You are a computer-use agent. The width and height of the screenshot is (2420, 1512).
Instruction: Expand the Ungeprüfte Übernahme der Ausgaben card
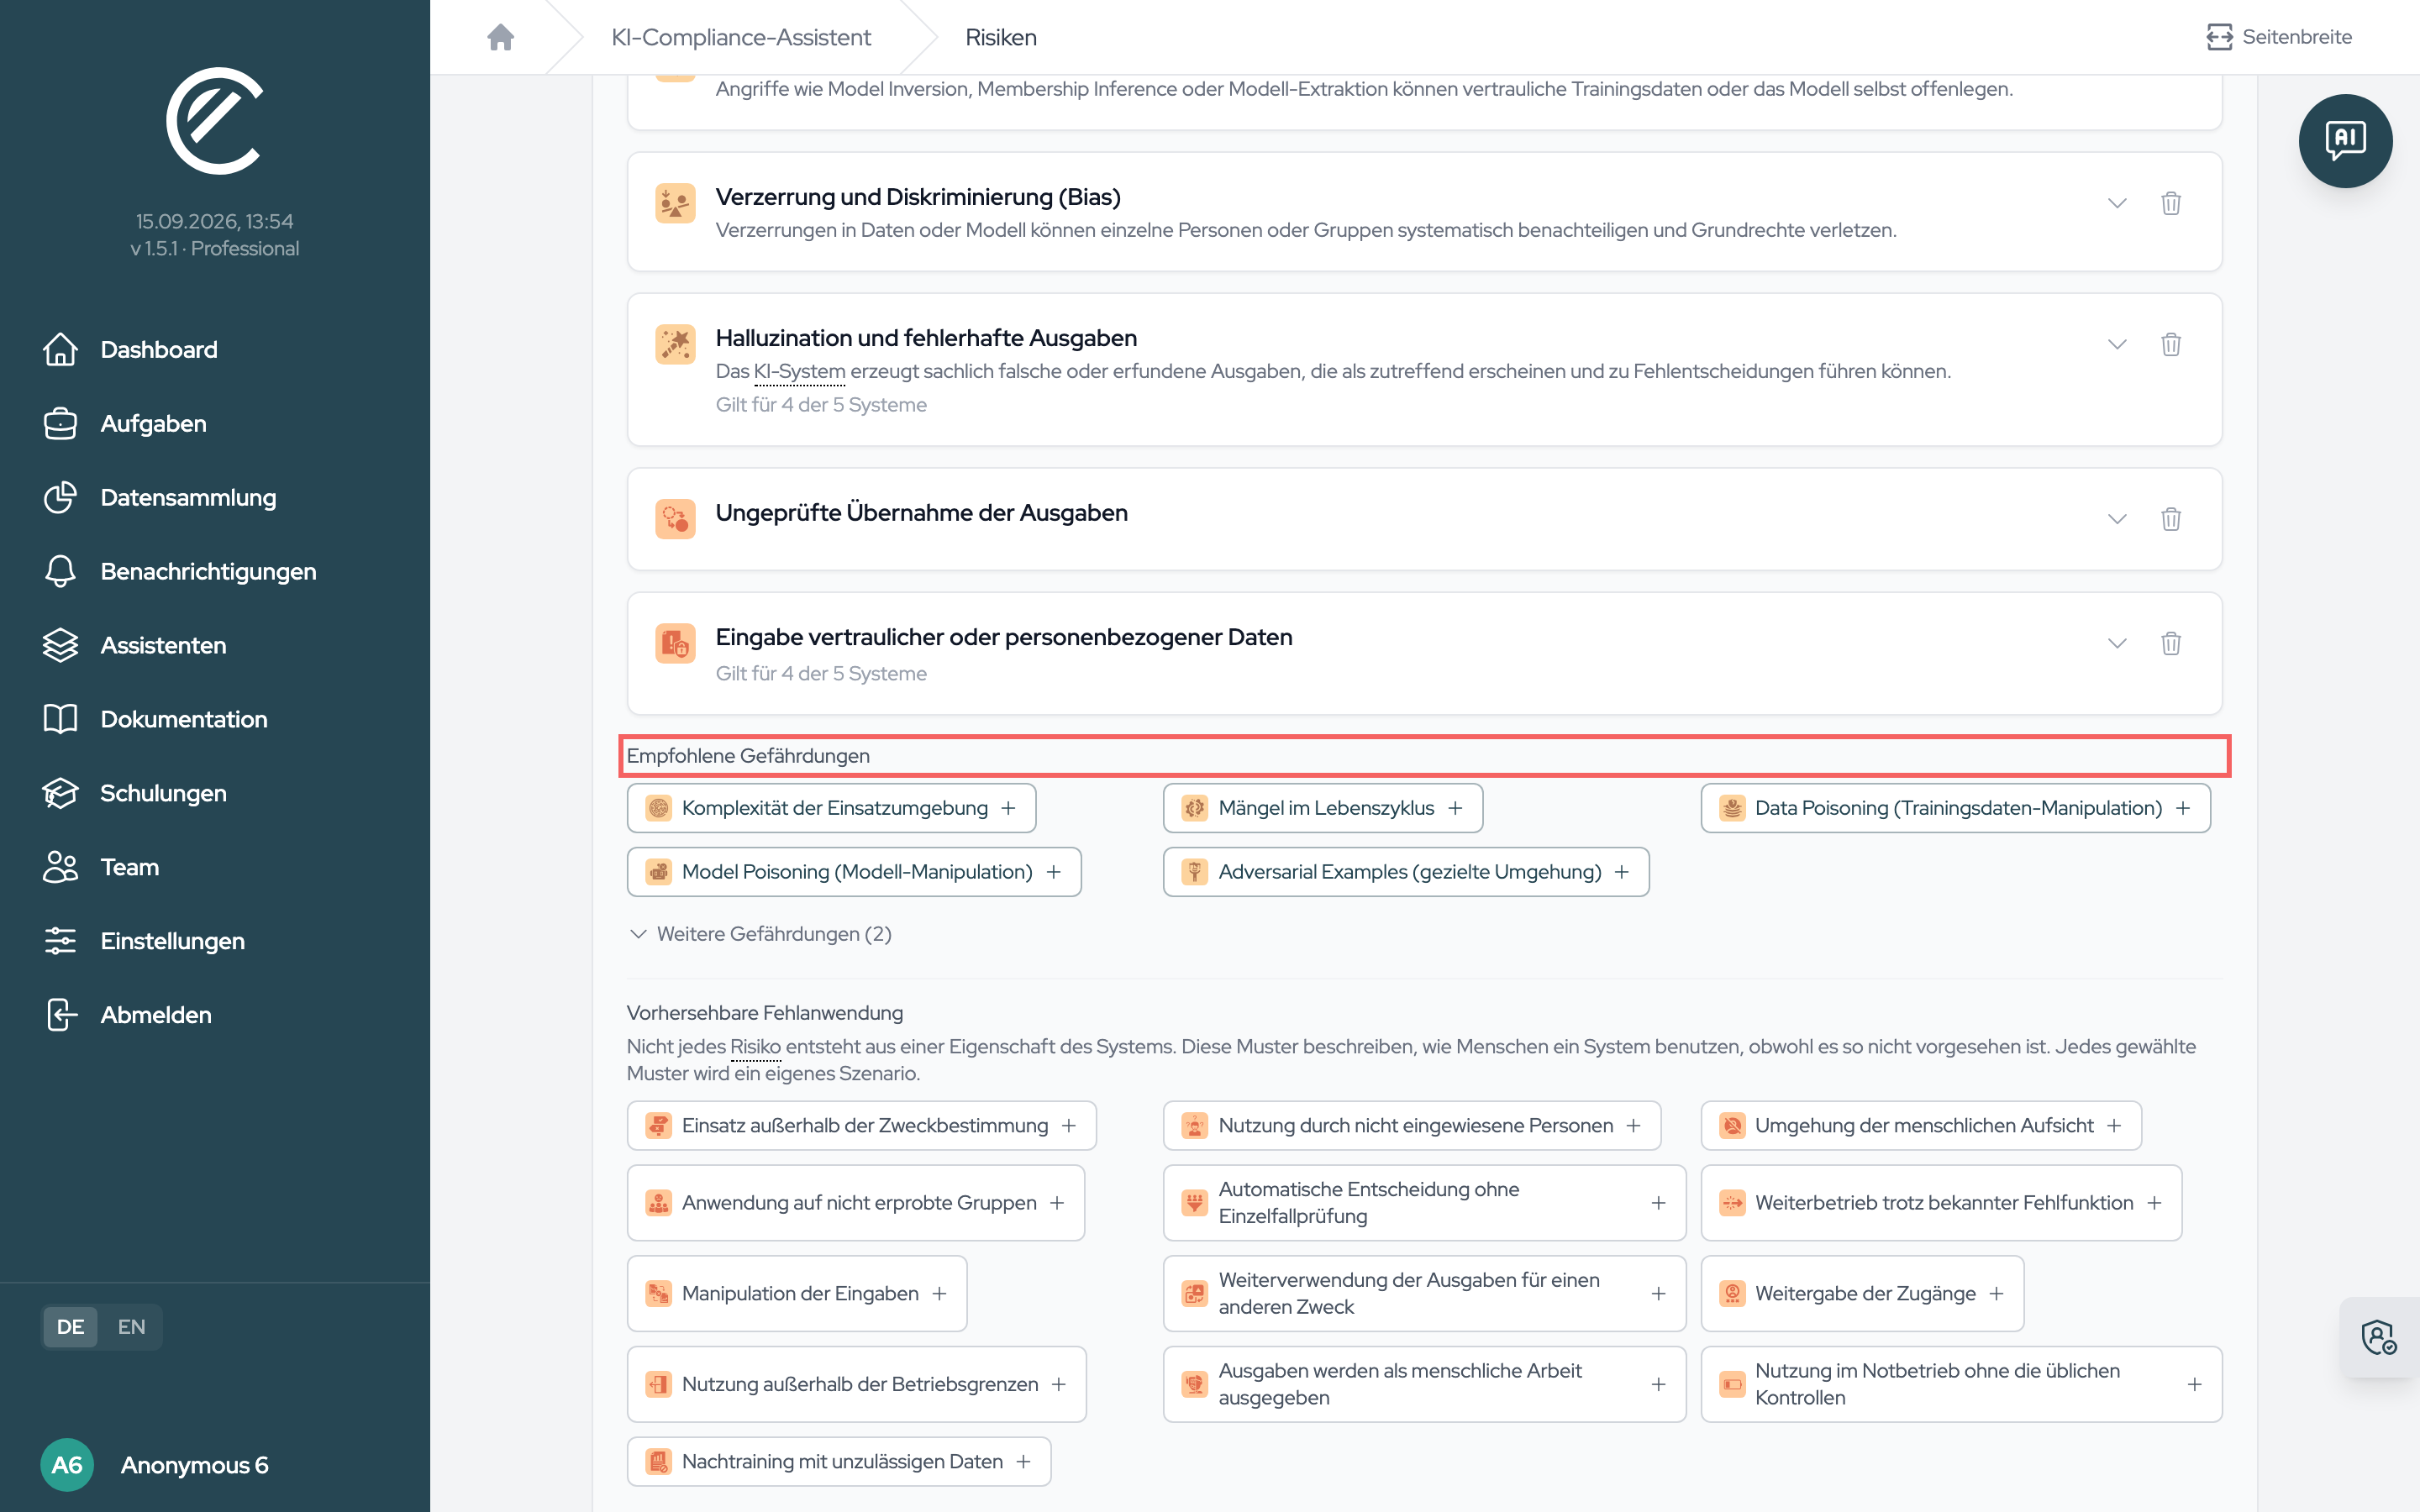[2116, 519]
